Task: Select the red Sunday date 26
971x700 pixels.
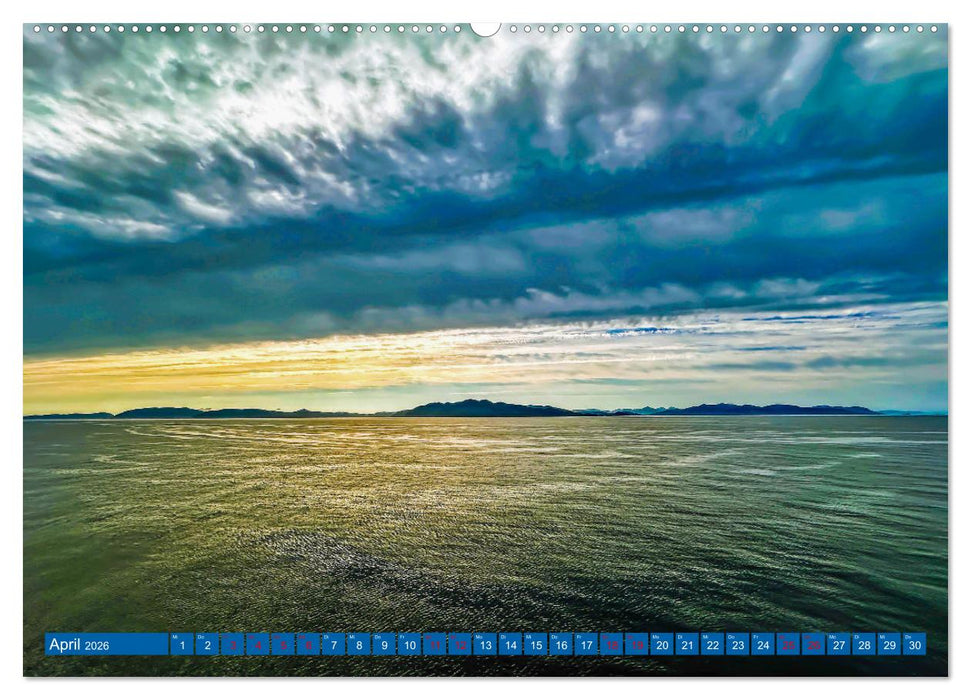Action: click(813, 644)
